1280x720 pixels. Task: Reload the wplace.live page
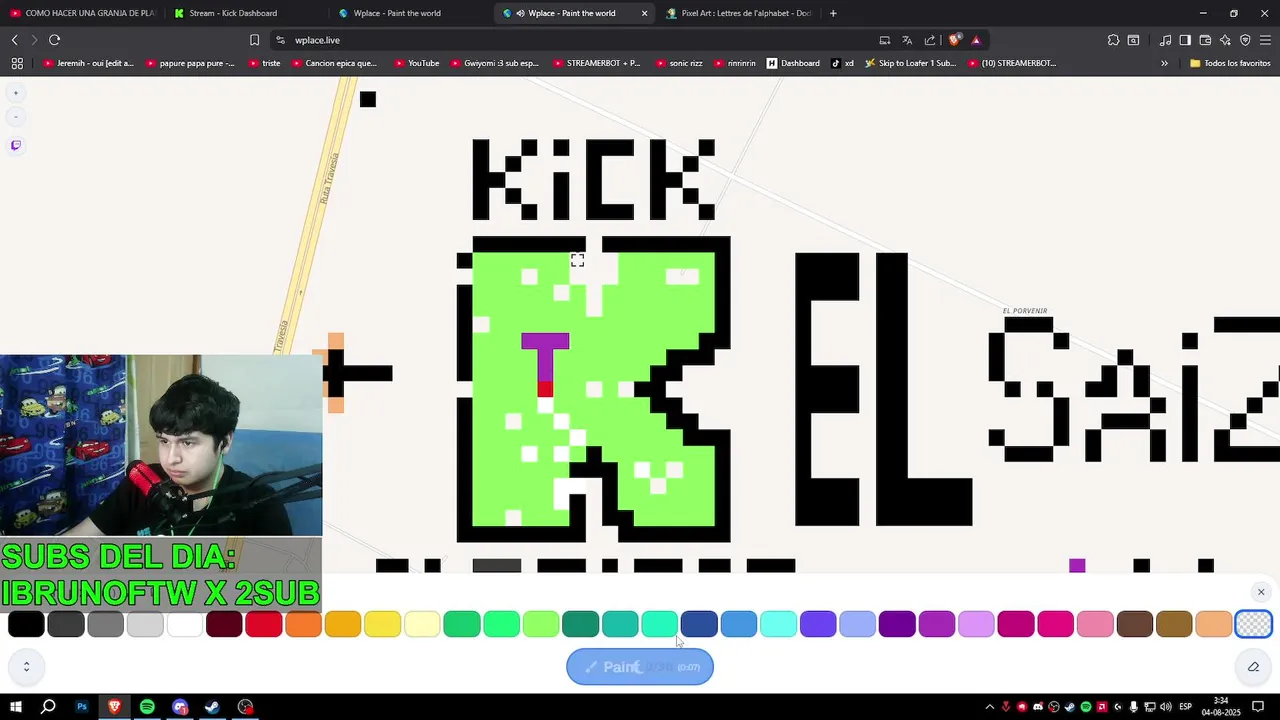[54, 40]
